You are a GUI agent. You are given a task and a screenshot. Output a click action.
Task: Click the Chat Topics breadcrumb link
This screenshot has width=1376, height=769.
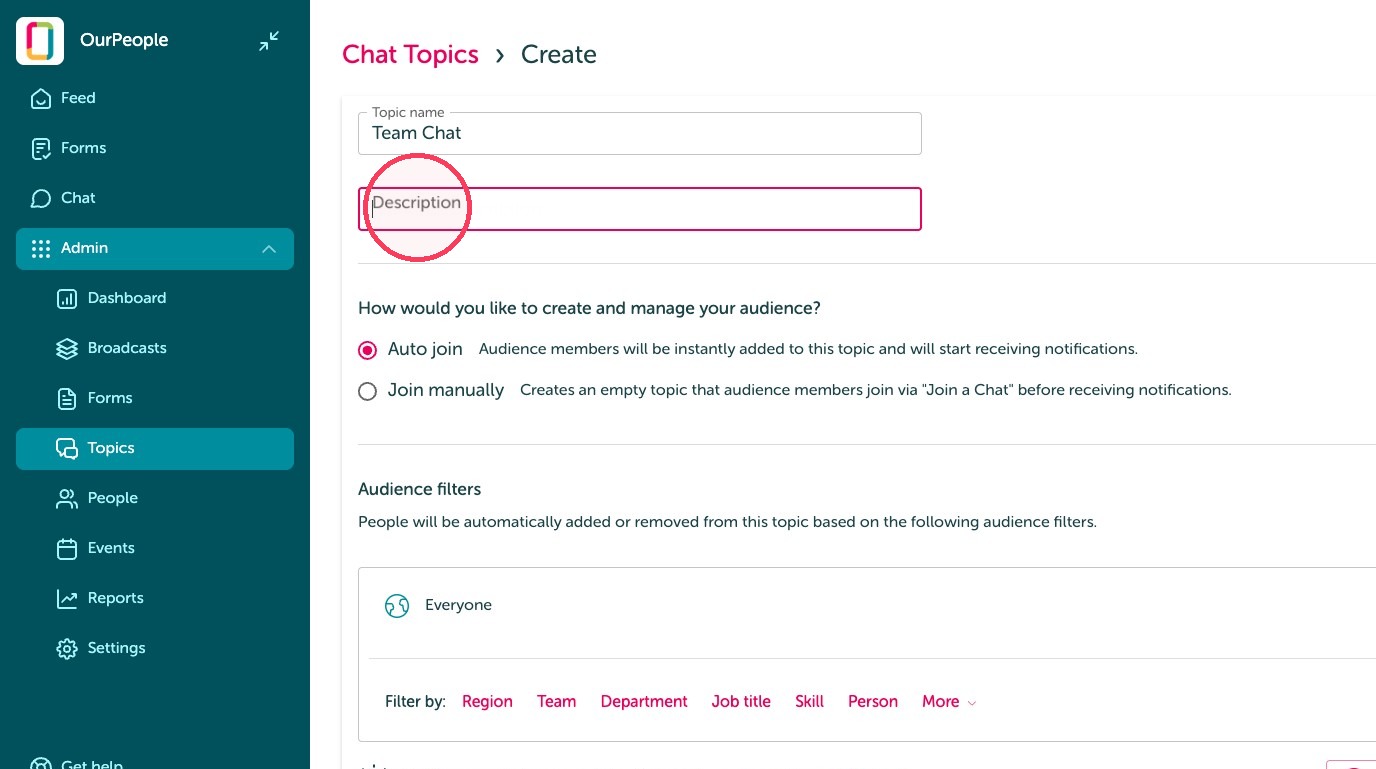tap(410, 54)
